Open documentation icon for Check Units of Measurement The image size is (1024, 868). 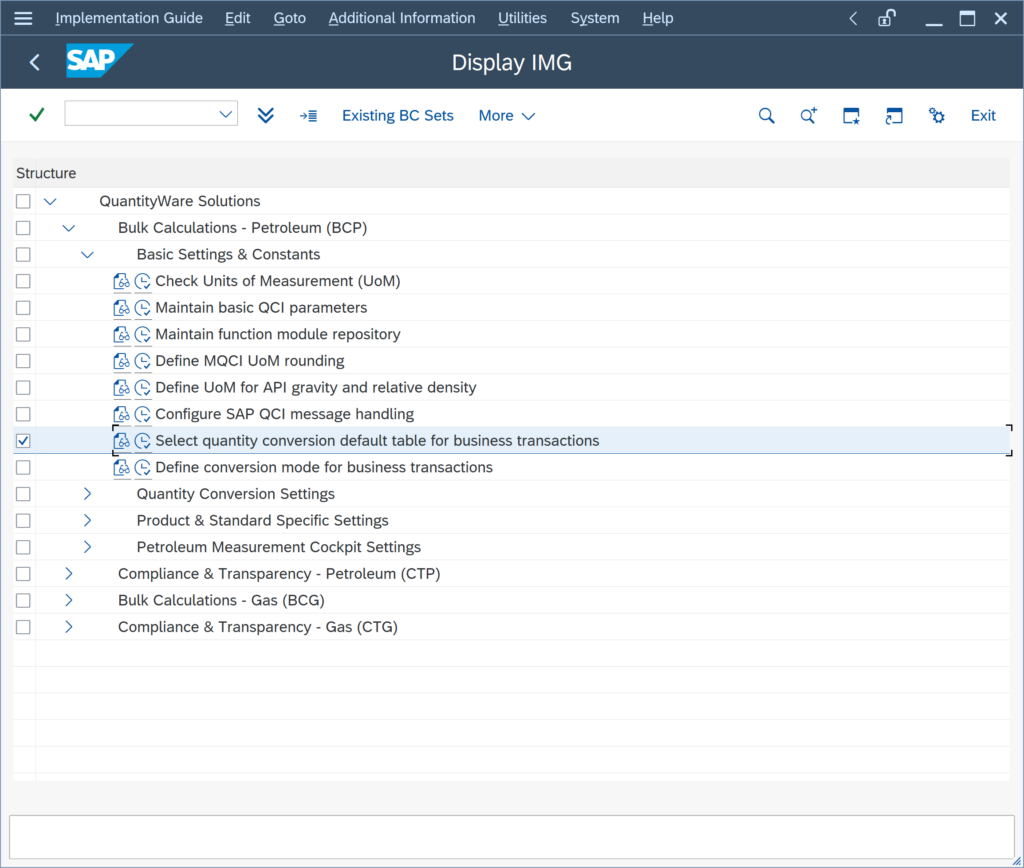[x=121, y=281]
